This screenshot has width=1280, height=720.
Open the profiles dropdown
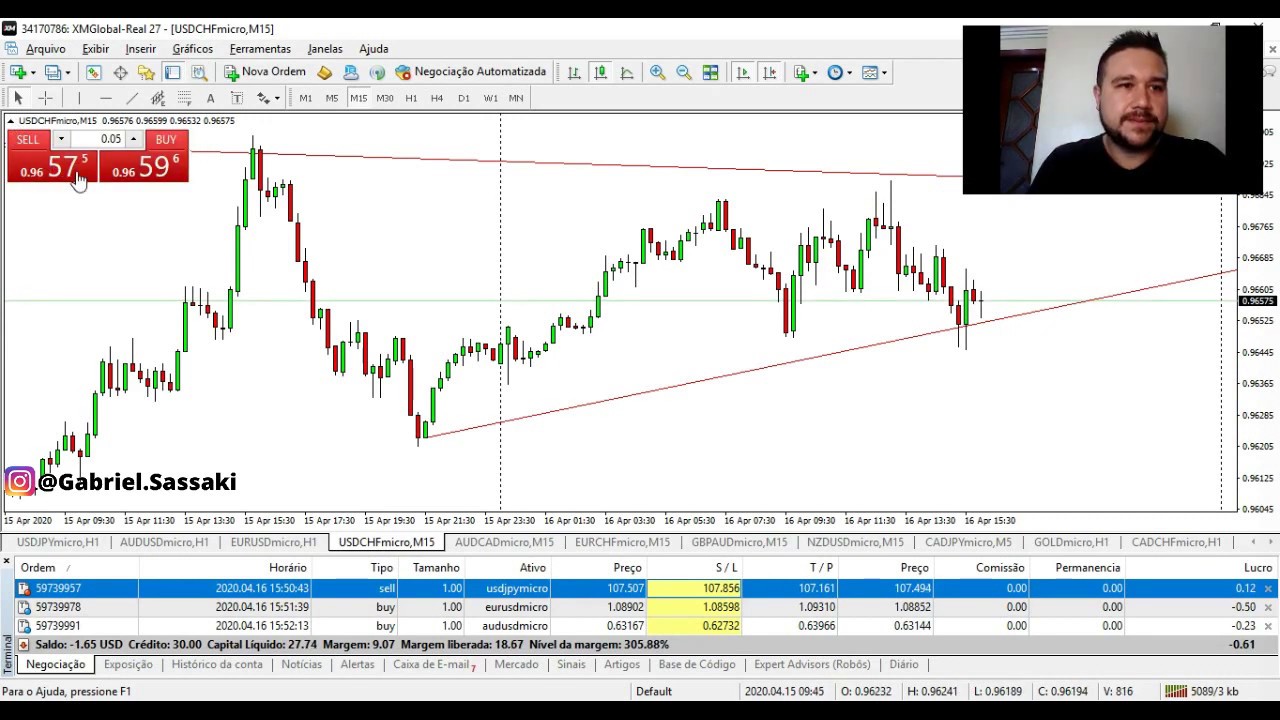(x=56, y=72)
